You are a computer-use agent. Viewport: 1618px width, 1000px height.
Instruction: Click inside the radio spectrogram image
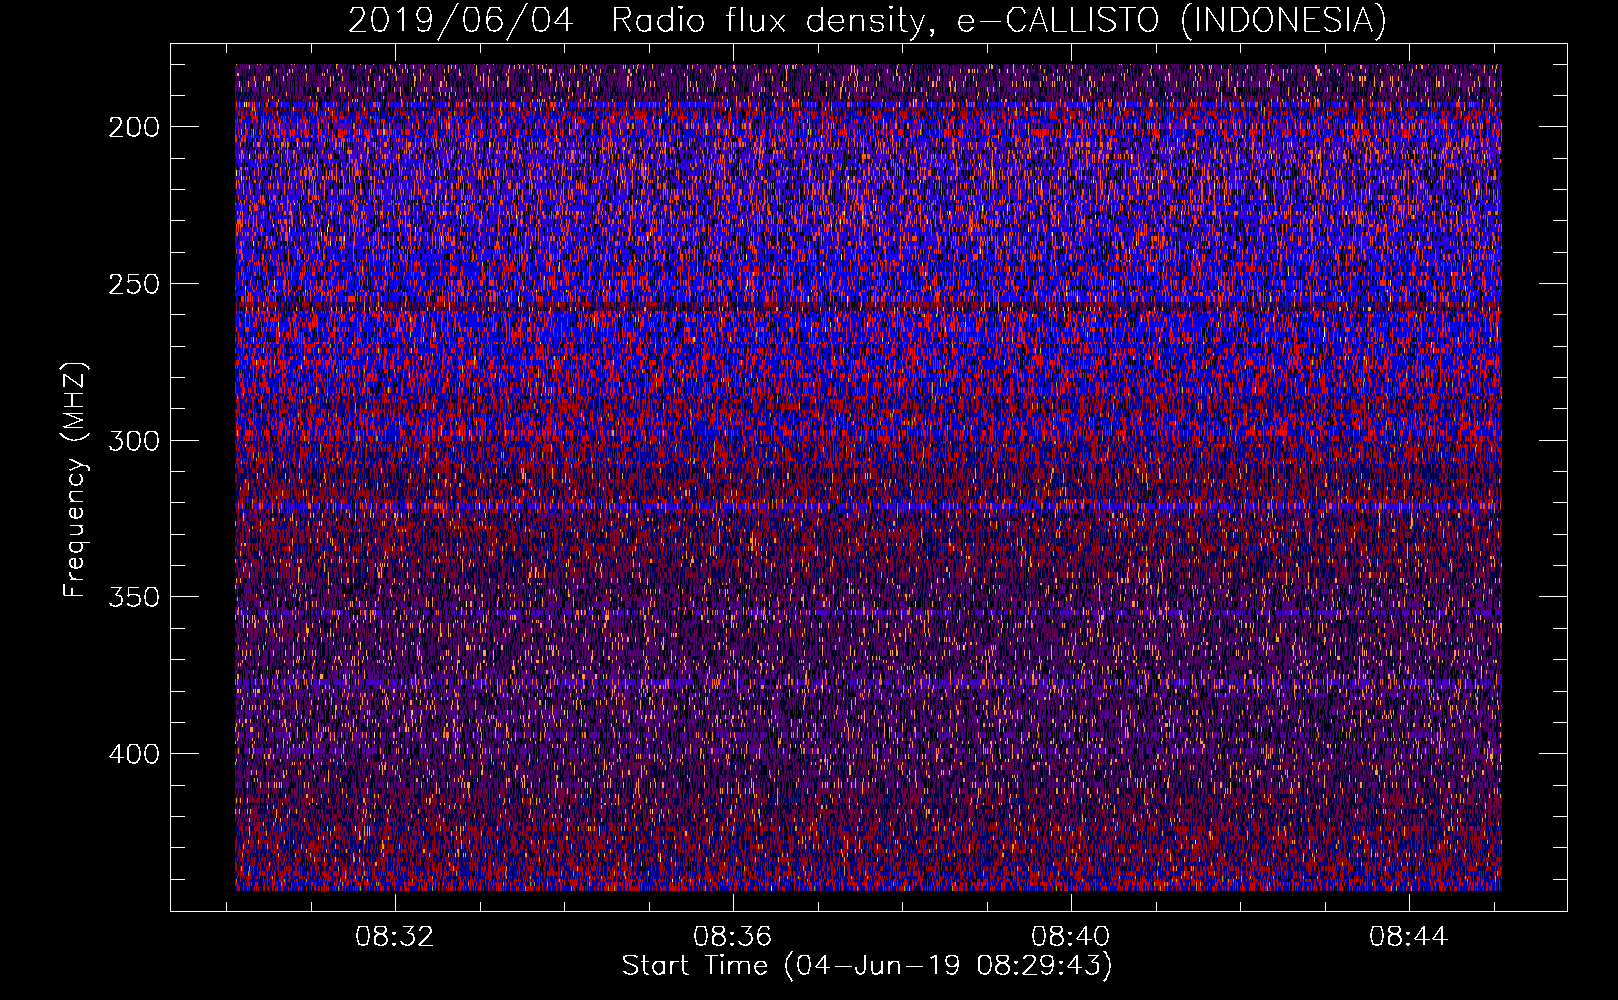pos(868,477)
